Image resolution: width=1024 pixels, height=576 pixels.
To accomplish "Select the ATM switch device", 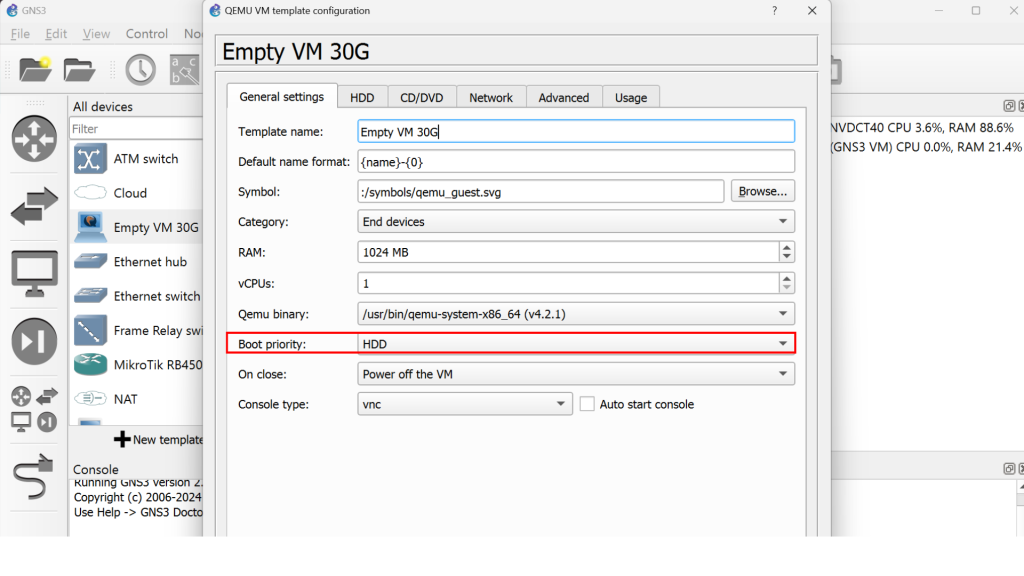I will [145, 159].
